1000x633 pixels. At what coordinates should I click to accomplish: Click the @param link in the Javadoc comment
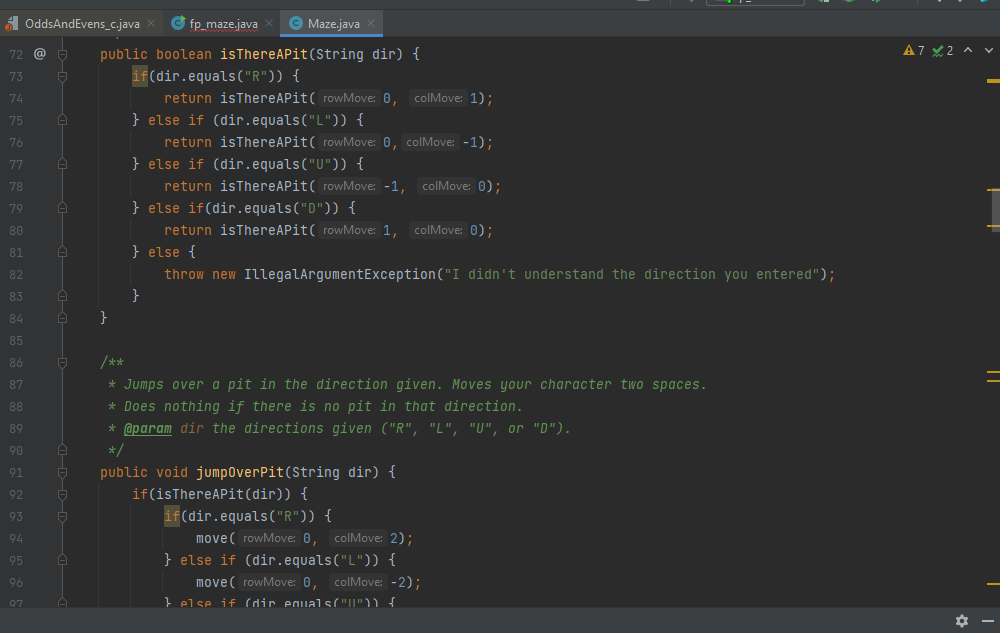pos(147,428)
